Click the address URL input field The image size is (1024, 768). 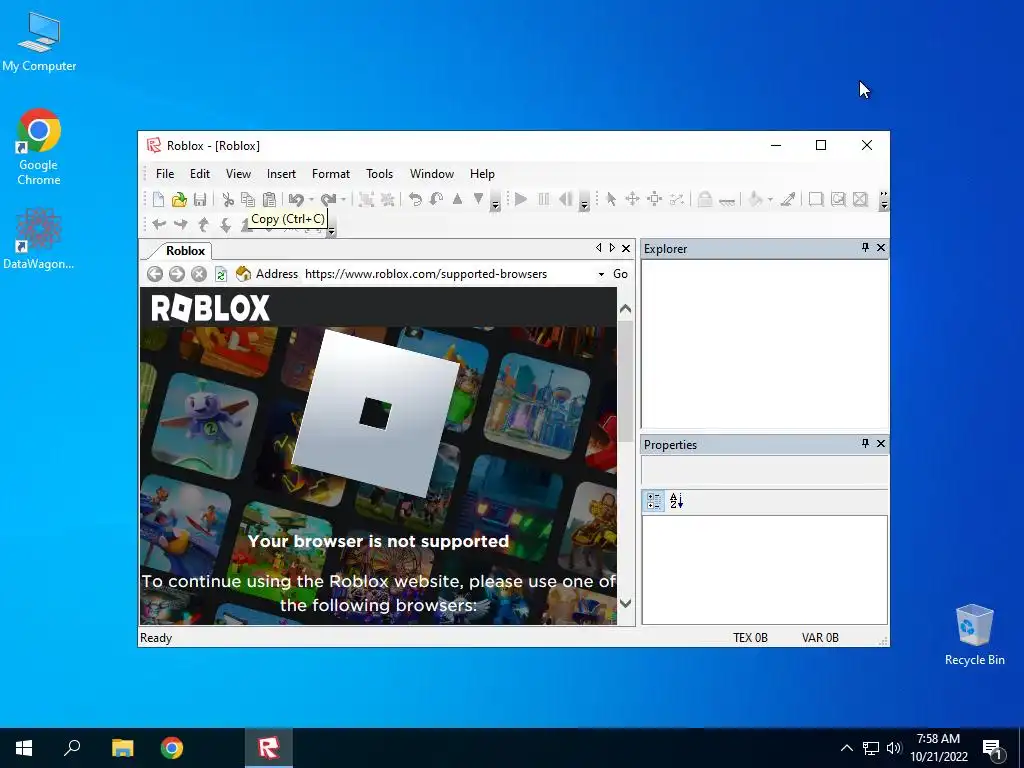(x=449, y=274)
